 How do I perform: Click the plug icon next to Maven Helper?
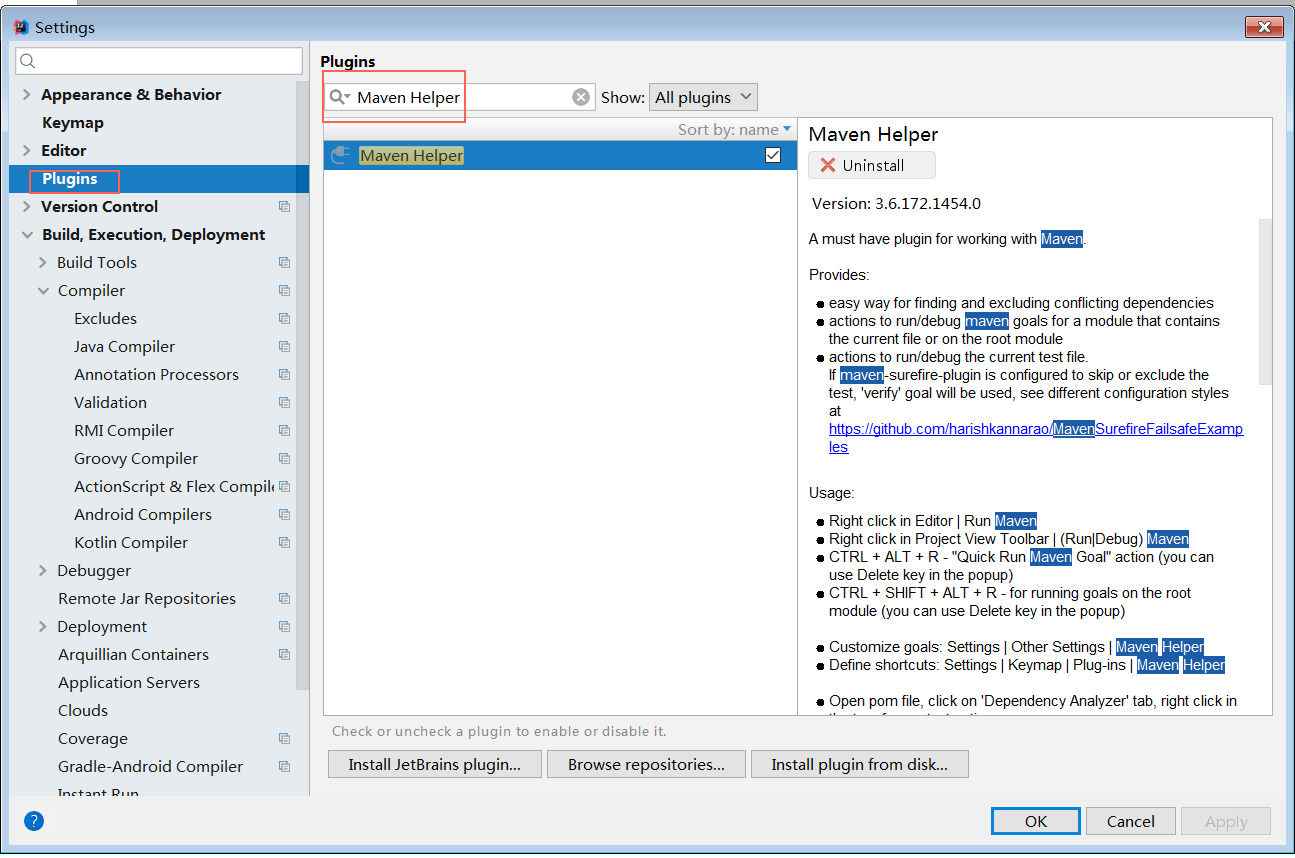[x=341, y=155]
